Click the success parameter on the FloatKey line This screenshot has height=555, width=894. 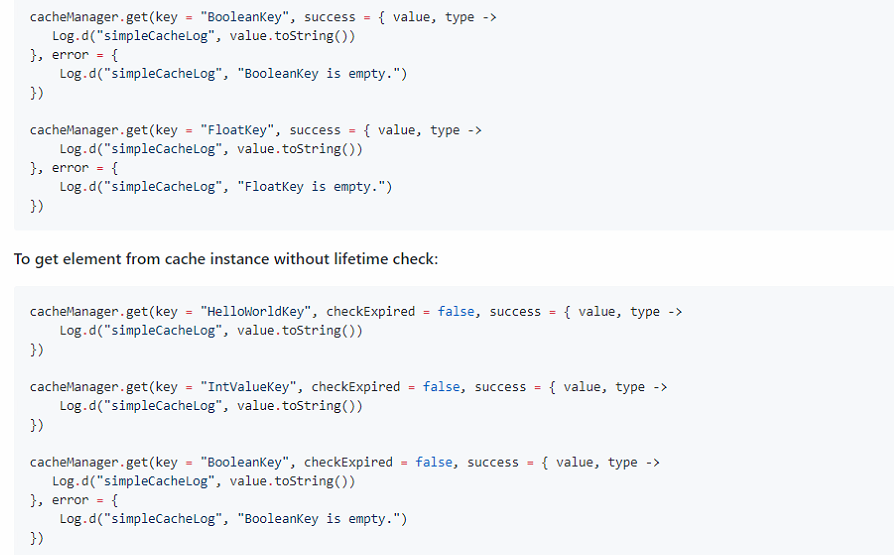pos(315,130)
